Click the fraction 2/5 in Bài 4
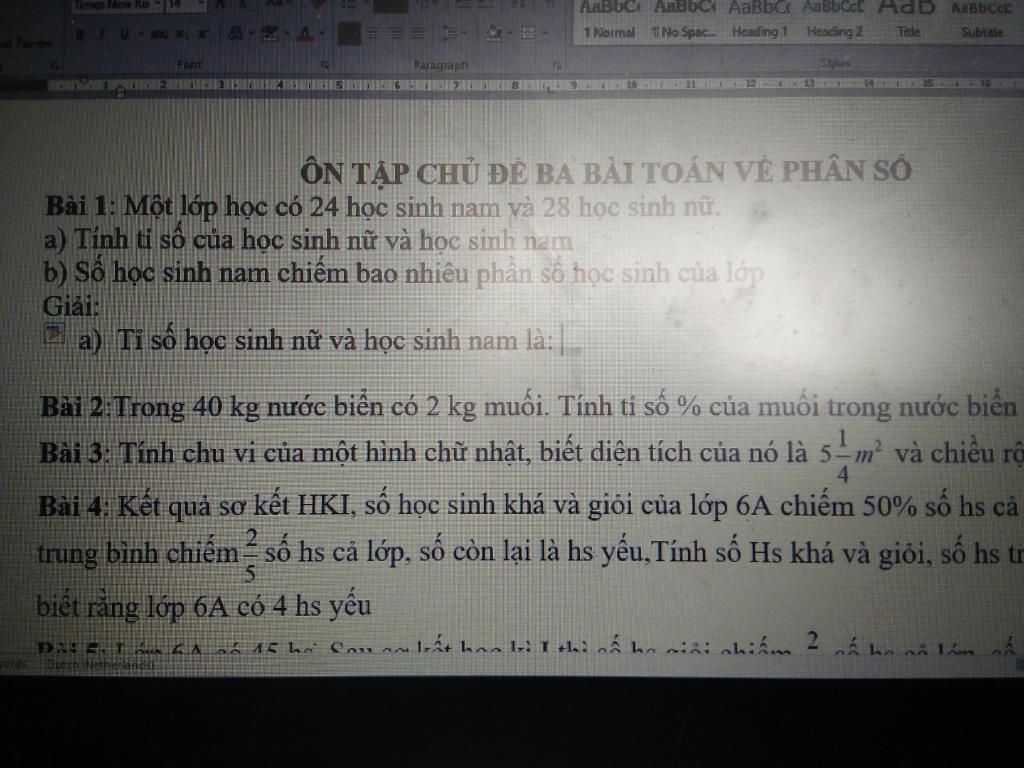The width and height of the screenshot is (1024, 768). (x=251, y=555)
